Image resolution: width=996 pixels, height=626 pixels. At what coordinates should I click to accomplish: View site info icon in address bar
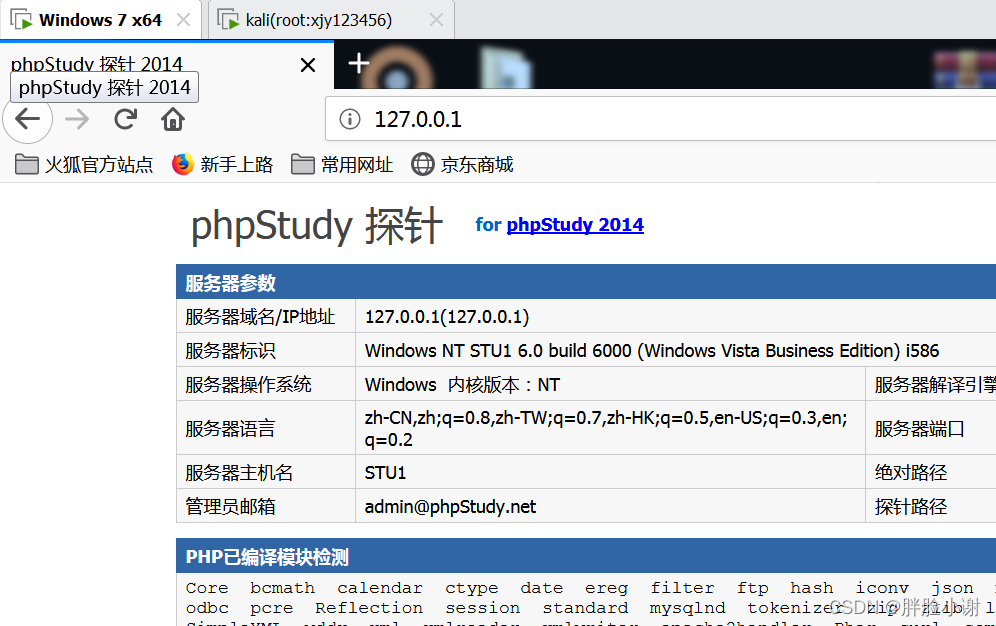click(x=349, y=119)
